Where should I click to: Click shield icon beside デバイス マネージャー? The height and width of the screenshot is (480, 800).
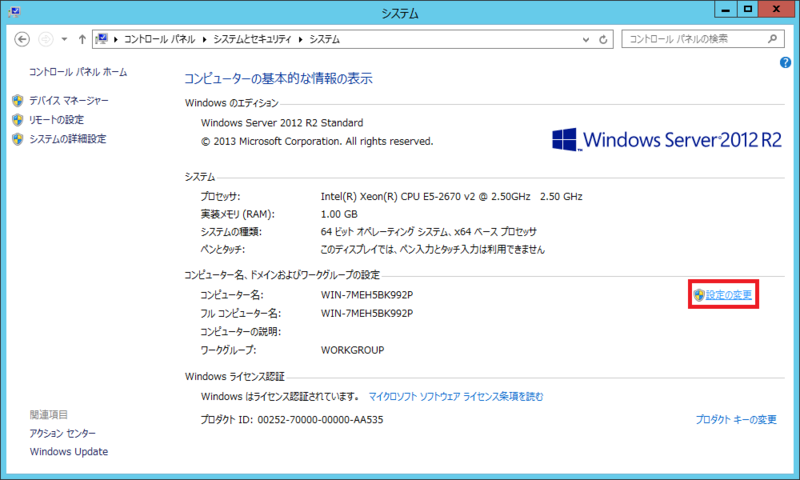[18, 100]
